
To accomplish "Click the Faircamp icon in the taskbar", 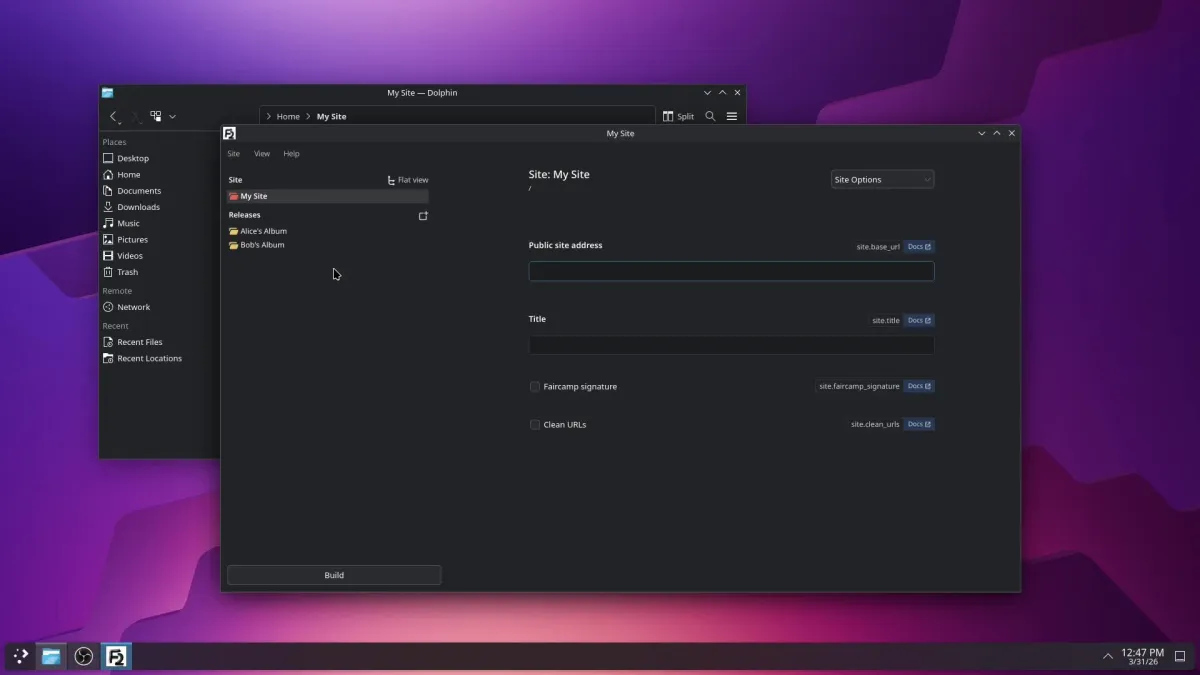I will pyautogui.click(x=117, y=656).
